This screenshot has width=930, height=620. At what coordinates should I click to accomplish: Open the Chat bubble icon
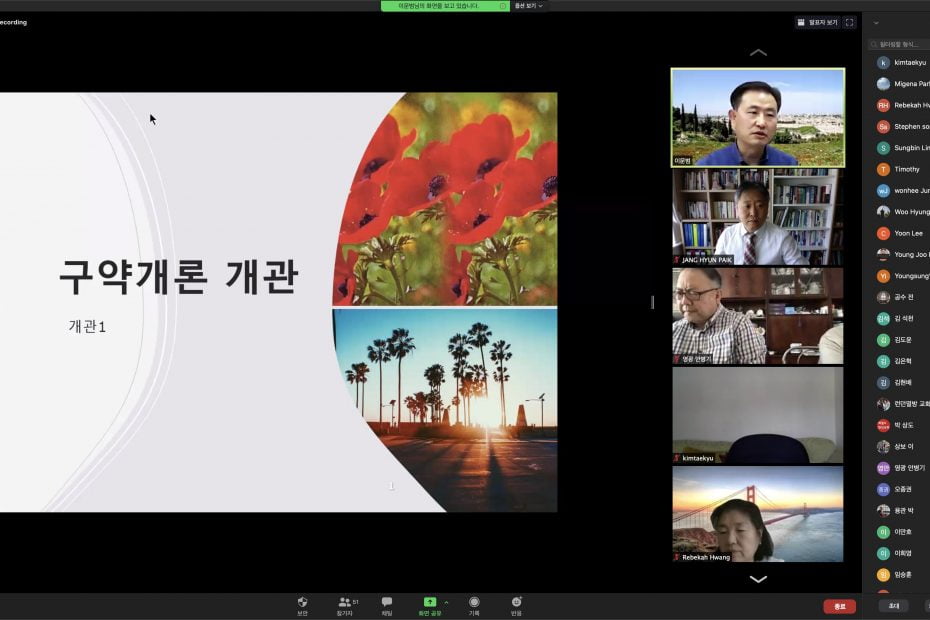[x=387, y=602]
